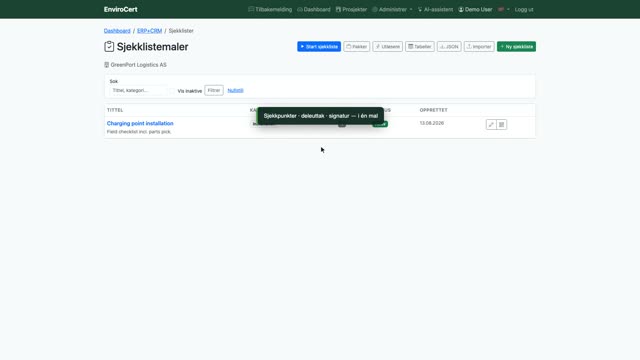Apply filter with Filtrer button
This screenshot has width=640, height=360.
pyautogui.click(x=214, y=90)
